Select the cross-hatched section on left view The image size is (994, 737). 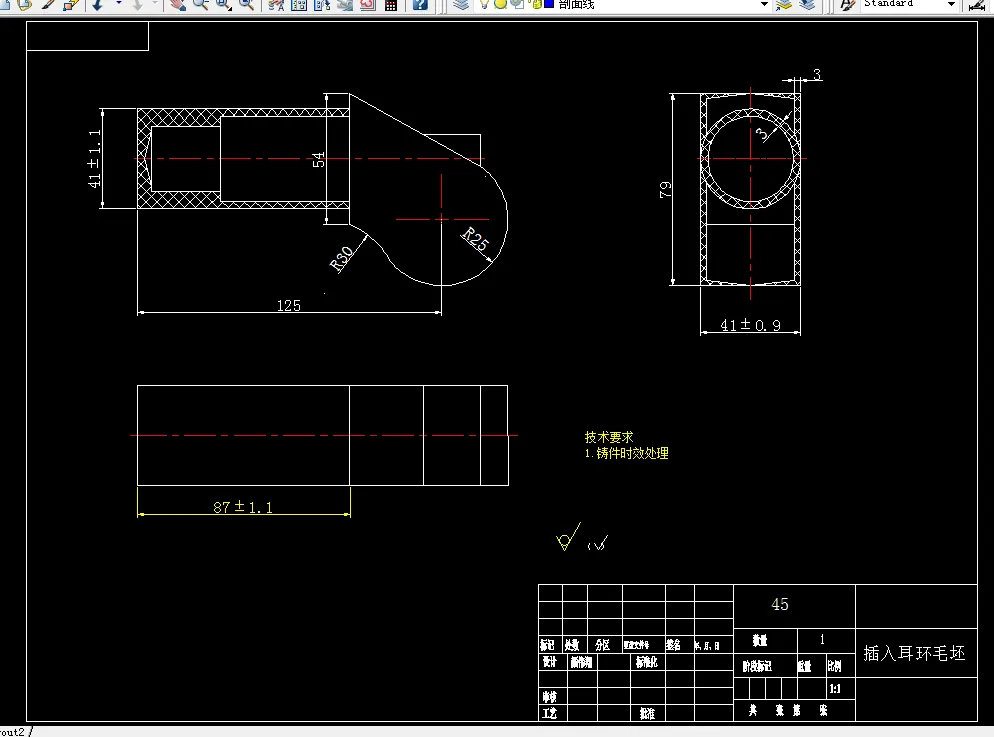pos(184,118)
